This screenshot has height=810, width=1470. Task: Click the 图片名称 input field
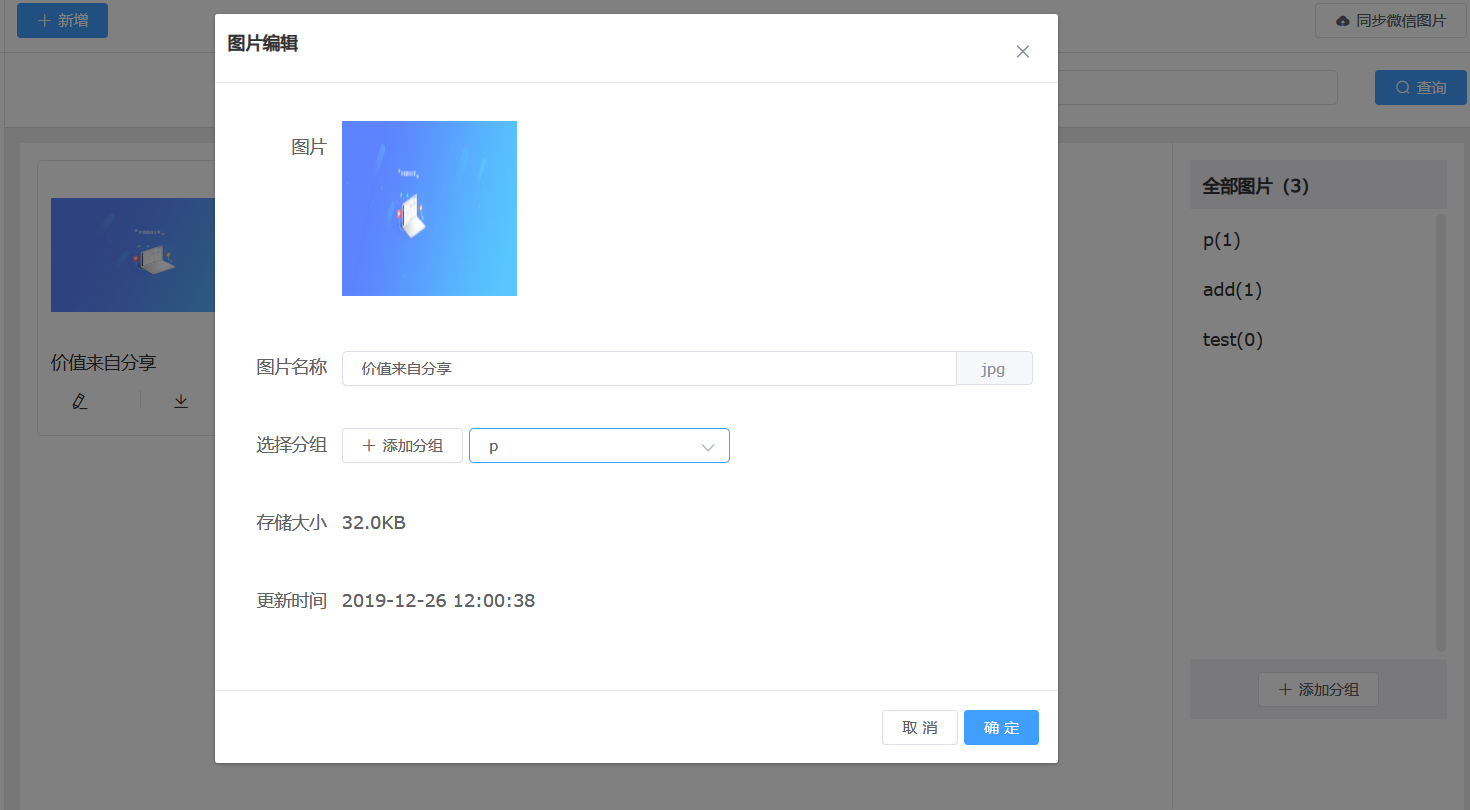click(648, 368)
